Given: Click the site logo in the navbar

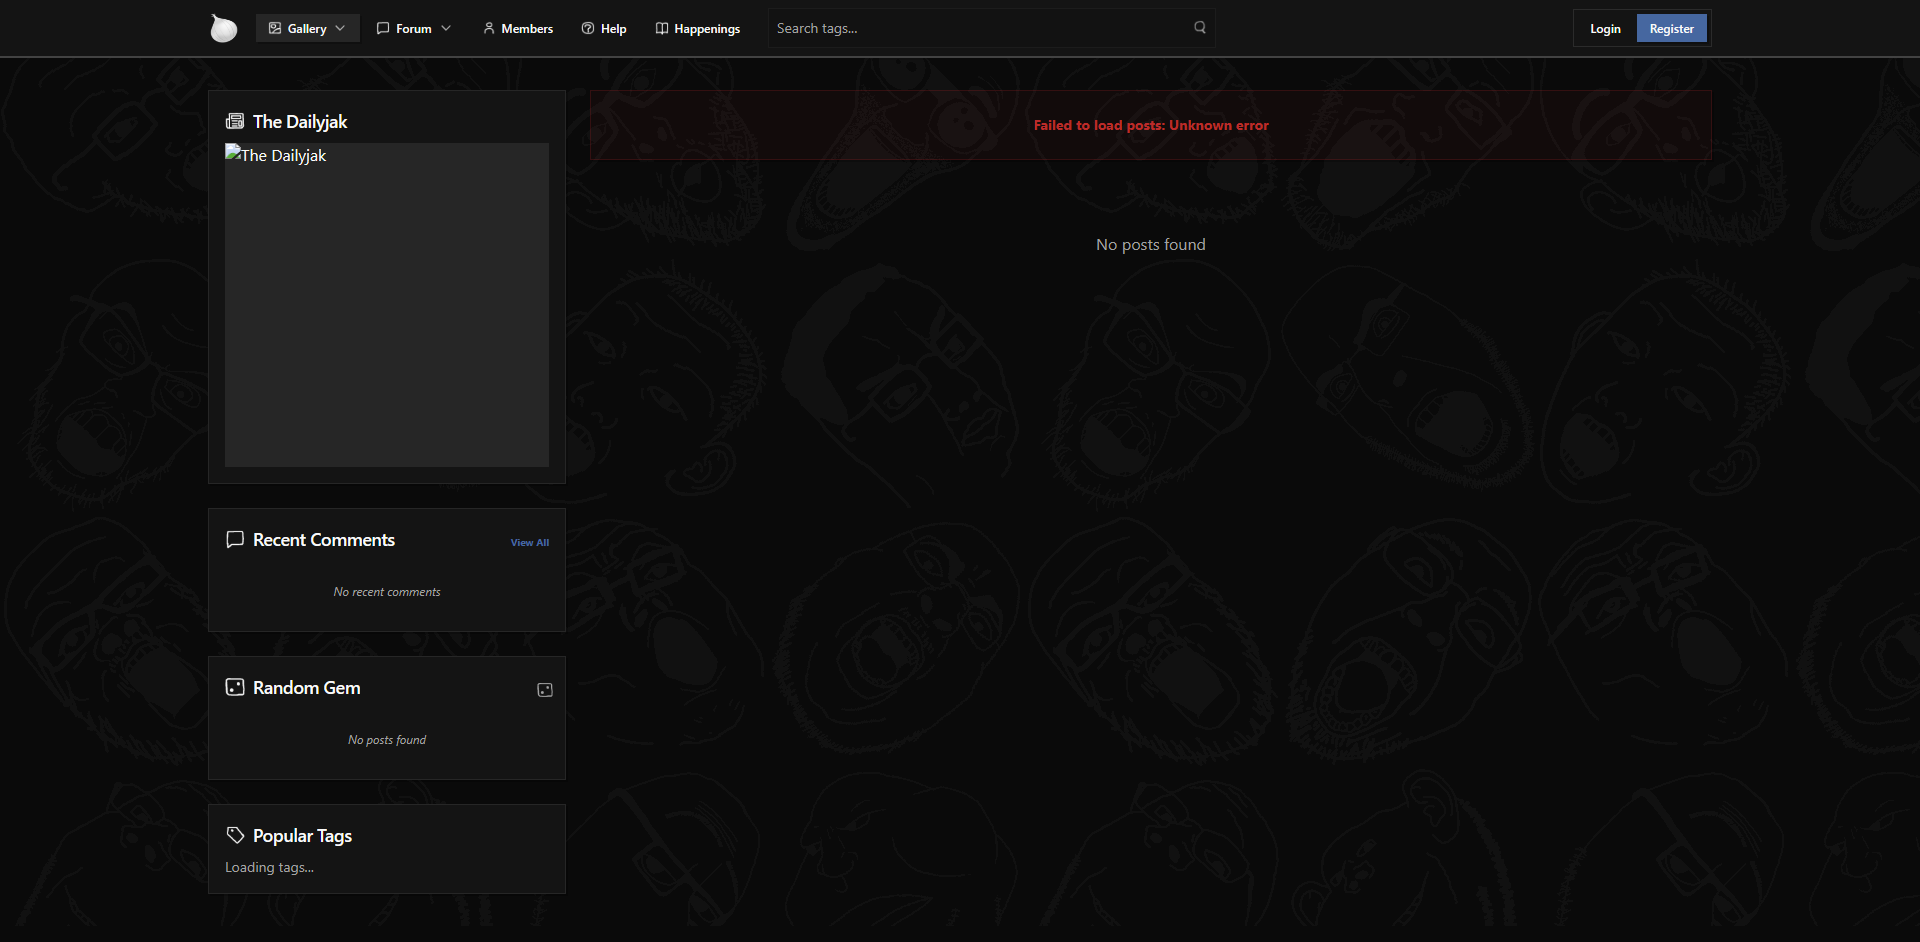Looking at the screenshot, I should pyautogui.click(x=223, y=28).
